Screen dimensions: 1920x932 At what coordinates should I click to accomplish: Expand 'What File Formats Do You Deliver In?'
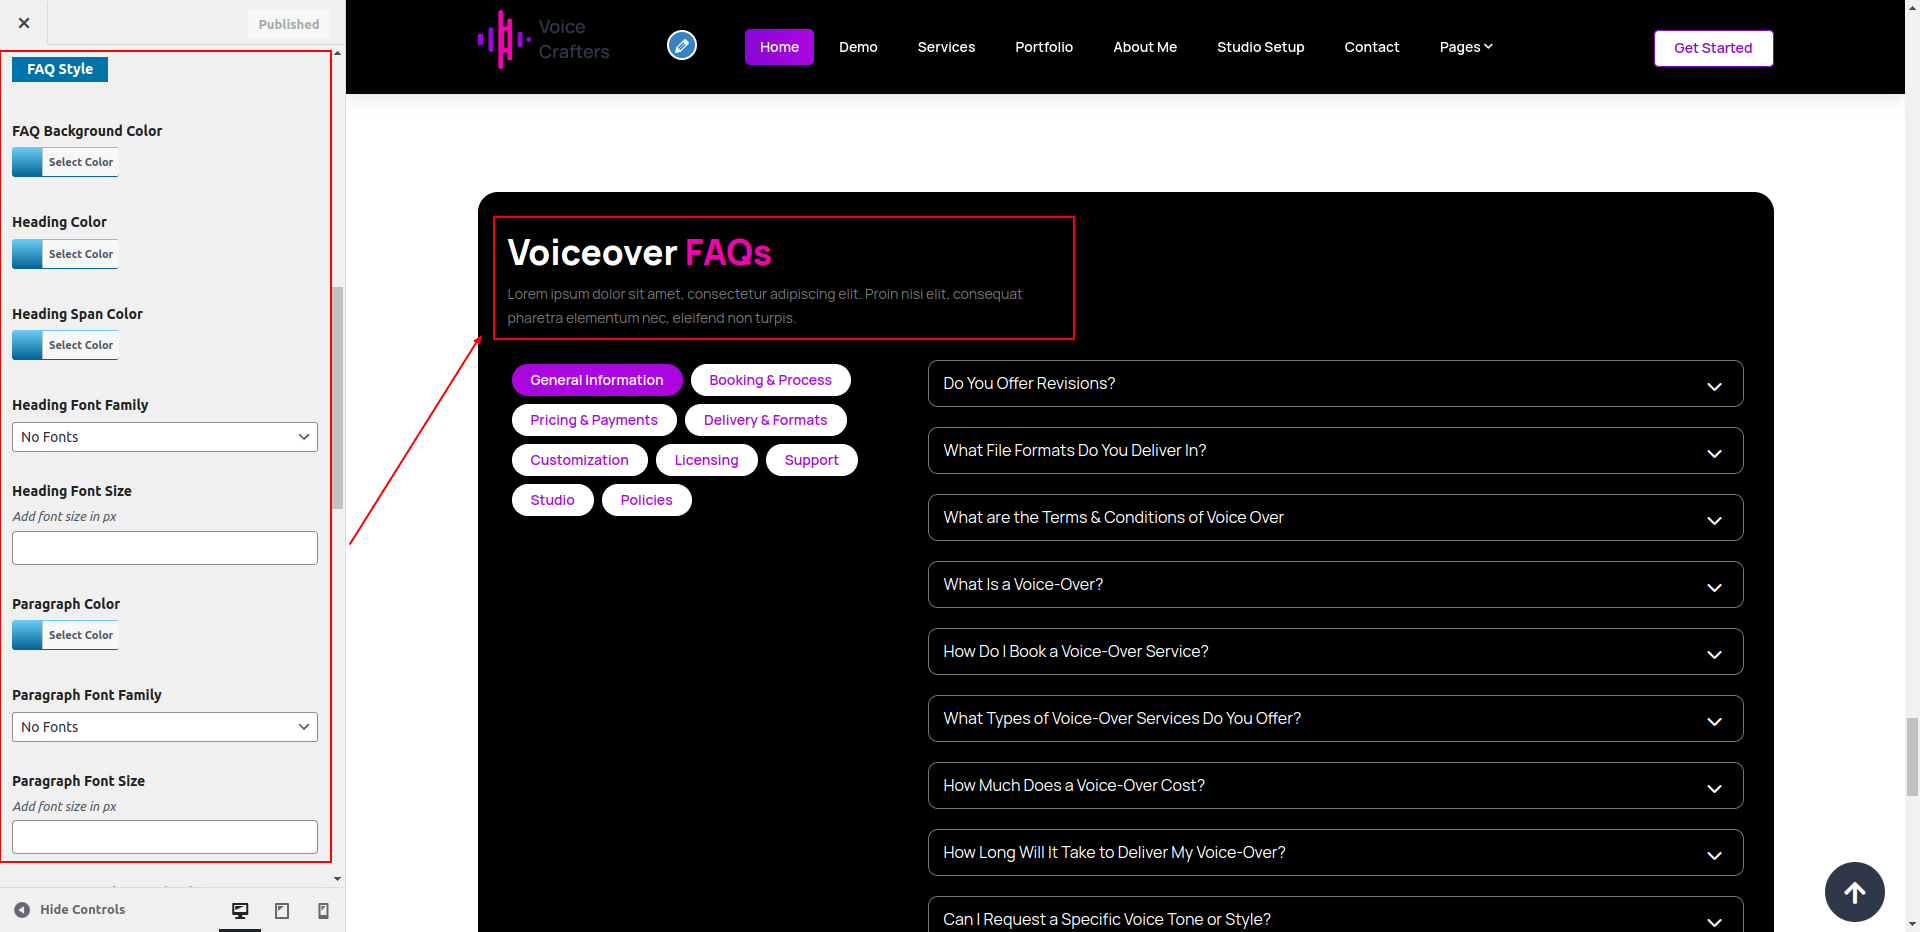pos(1335,451)
